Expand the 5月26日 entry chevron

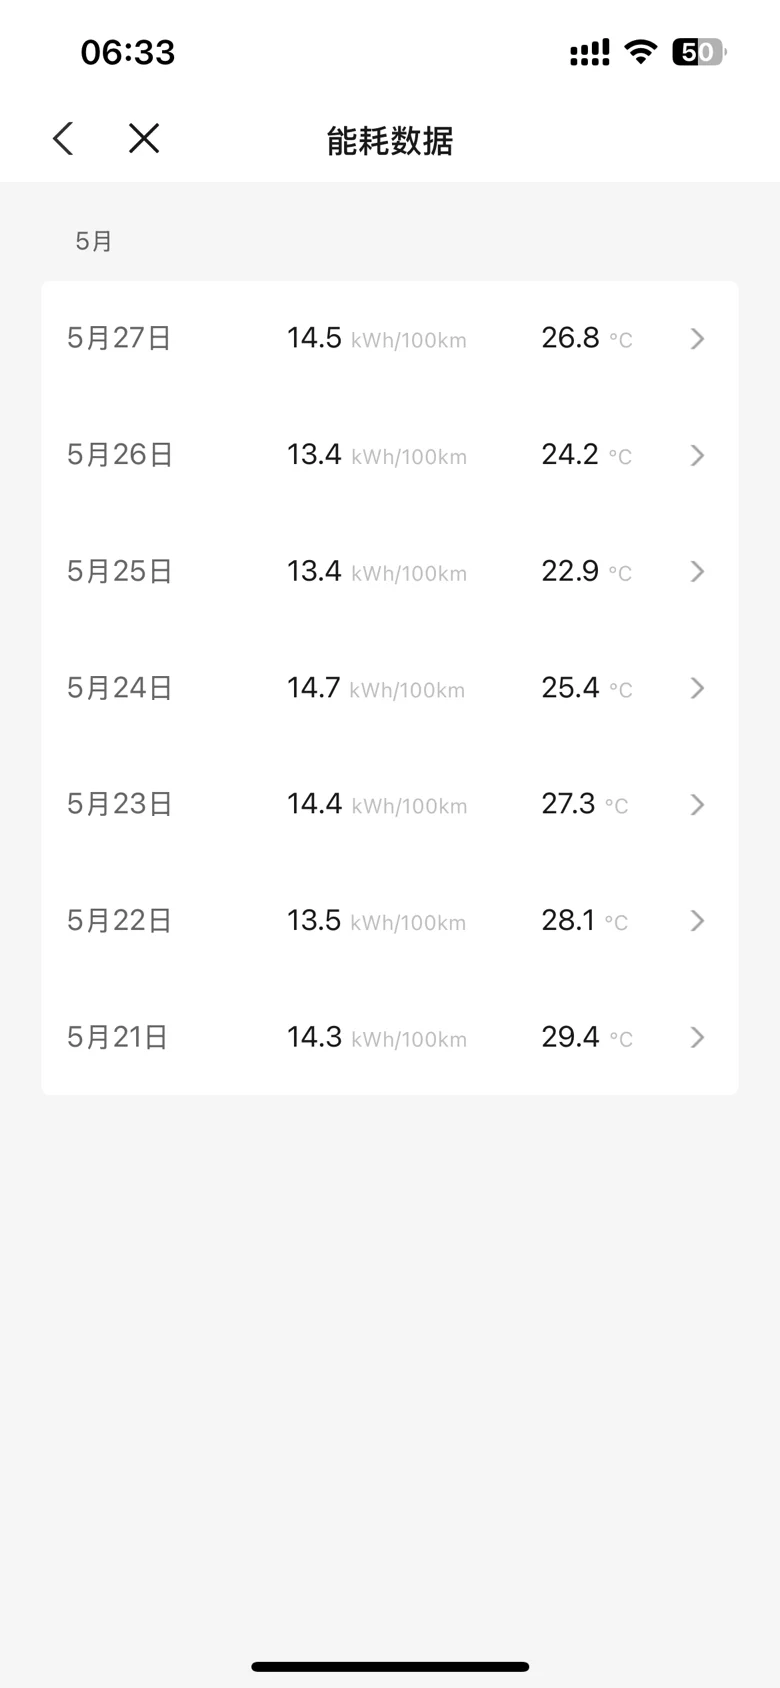pyautogui.click(x=698, y=456)
